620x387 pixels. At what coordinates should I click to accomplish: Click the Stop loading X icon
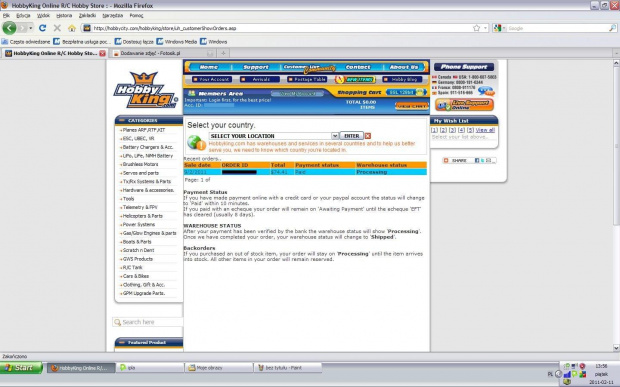(57, 28)
